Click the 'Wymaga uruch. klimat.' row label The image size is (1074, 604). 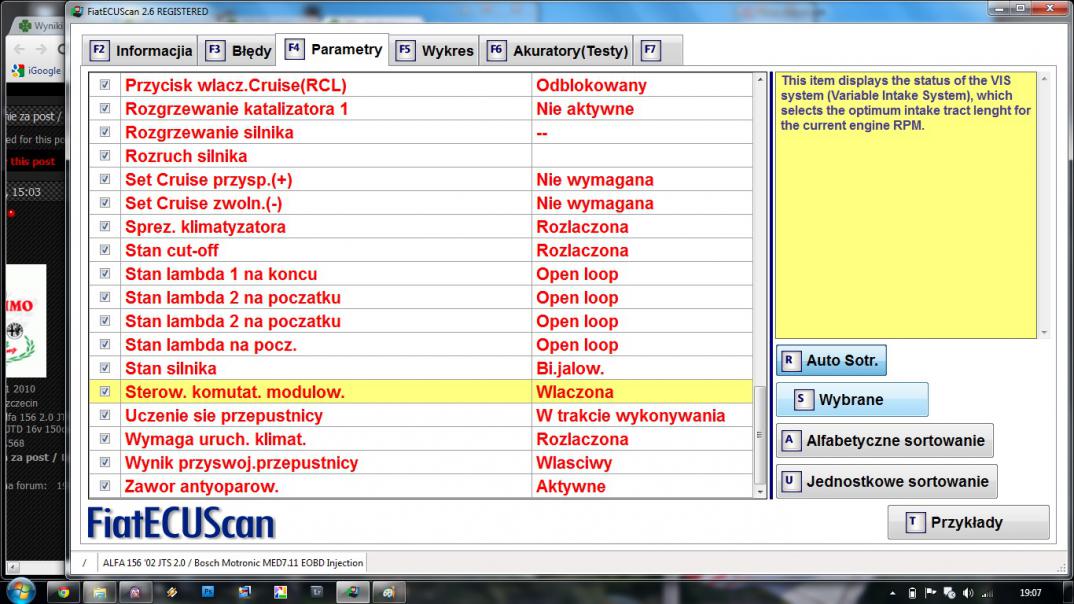click(x=215, y=439)
